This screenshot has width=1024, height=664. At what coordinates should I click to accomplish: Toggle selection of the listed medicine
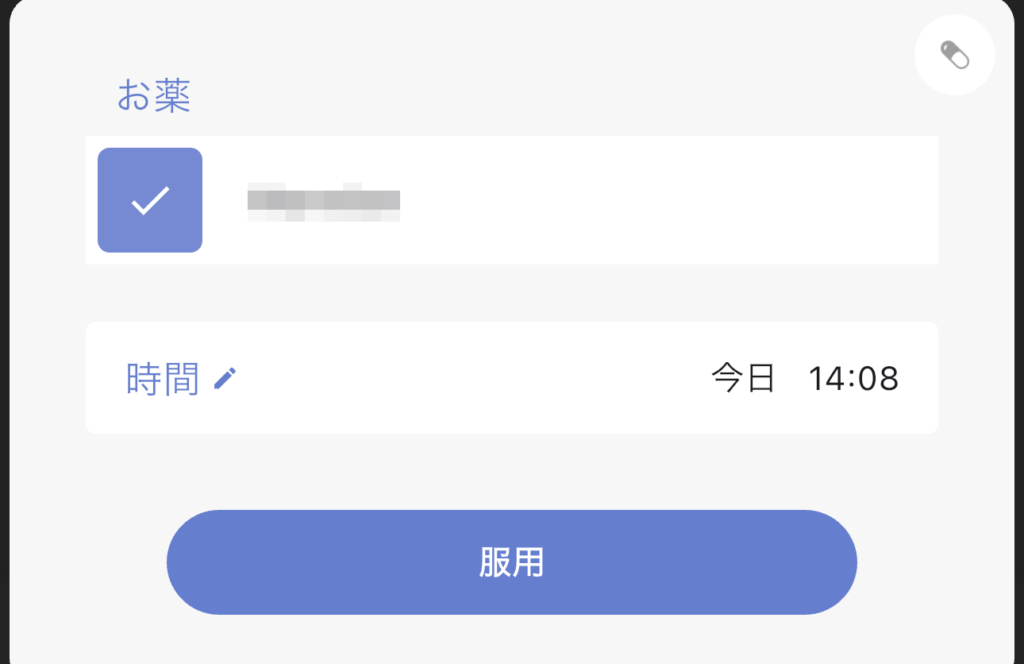(150, 200)
